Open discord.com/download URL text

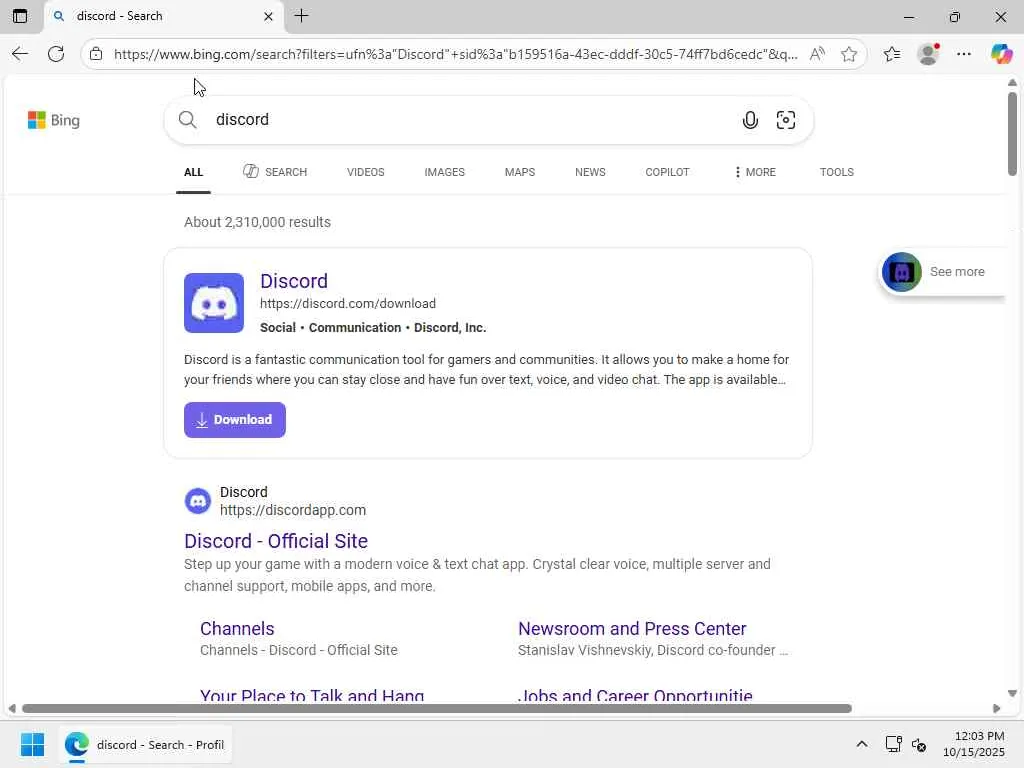348,304
